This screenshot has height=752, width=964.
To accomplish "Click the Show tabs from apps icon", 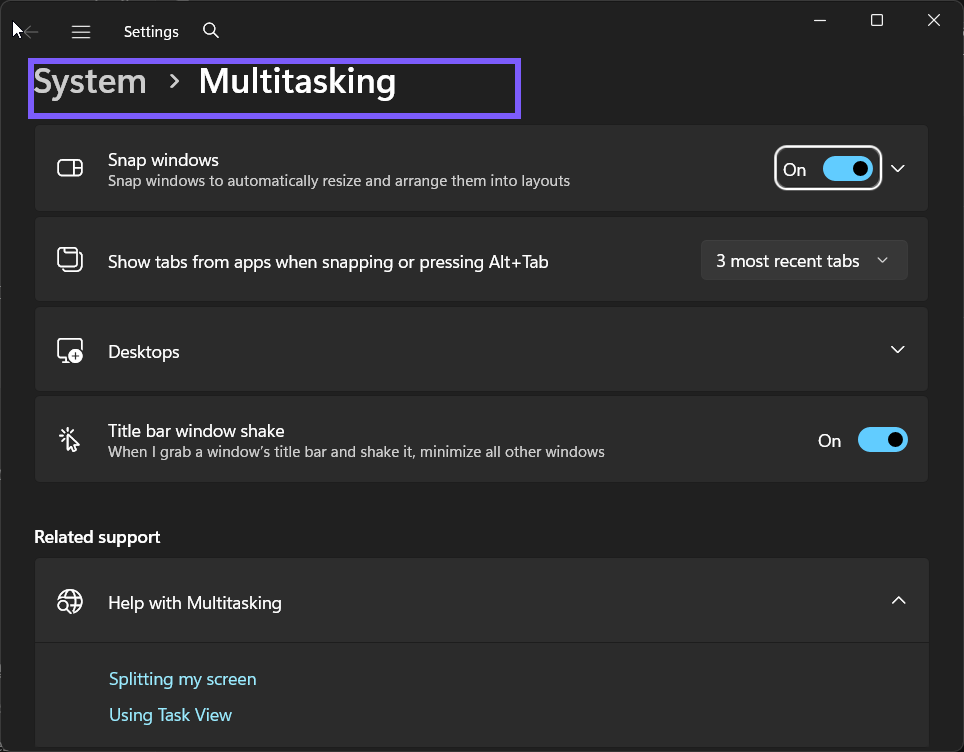I will [70, 259].
